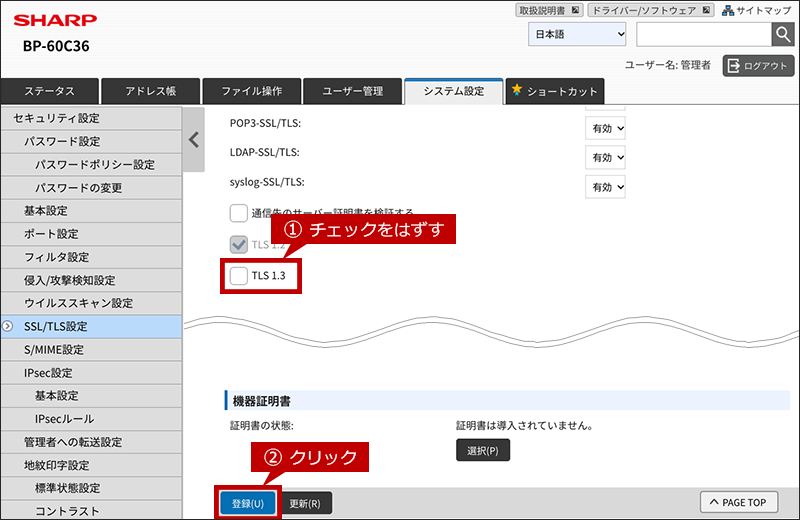Open the syslog-SSL/TLS dropdown

tap(605, 187)
